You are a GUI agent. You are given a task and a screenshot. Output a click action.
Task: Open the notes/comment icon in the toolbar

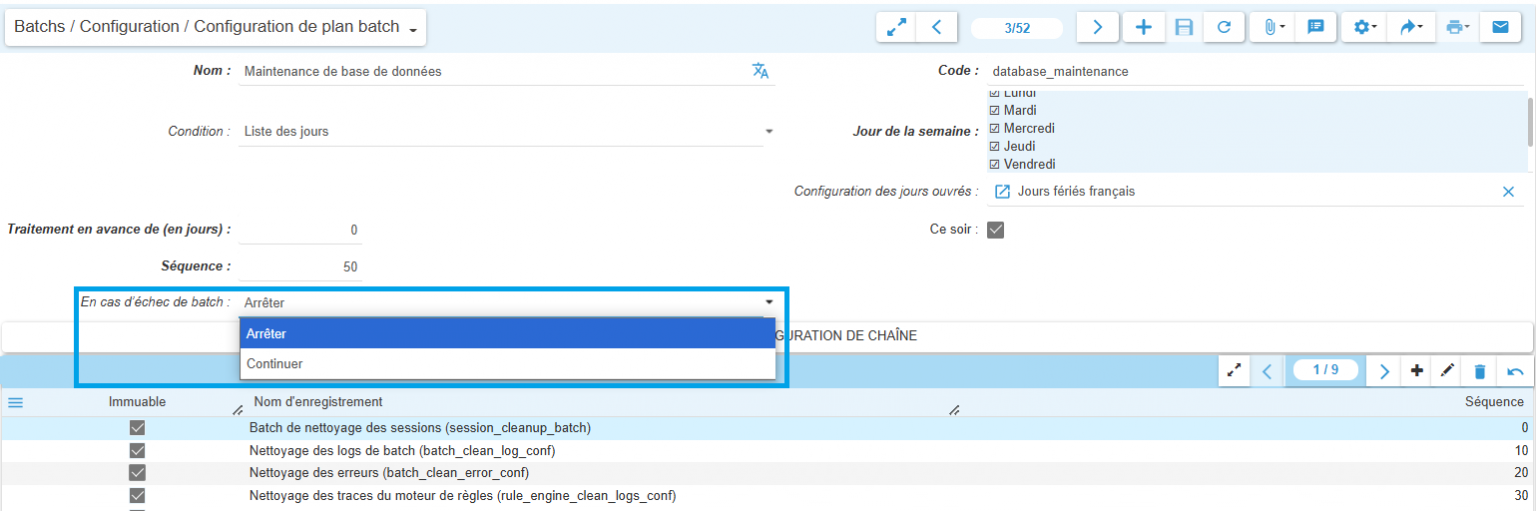[x=1316, y=28]
